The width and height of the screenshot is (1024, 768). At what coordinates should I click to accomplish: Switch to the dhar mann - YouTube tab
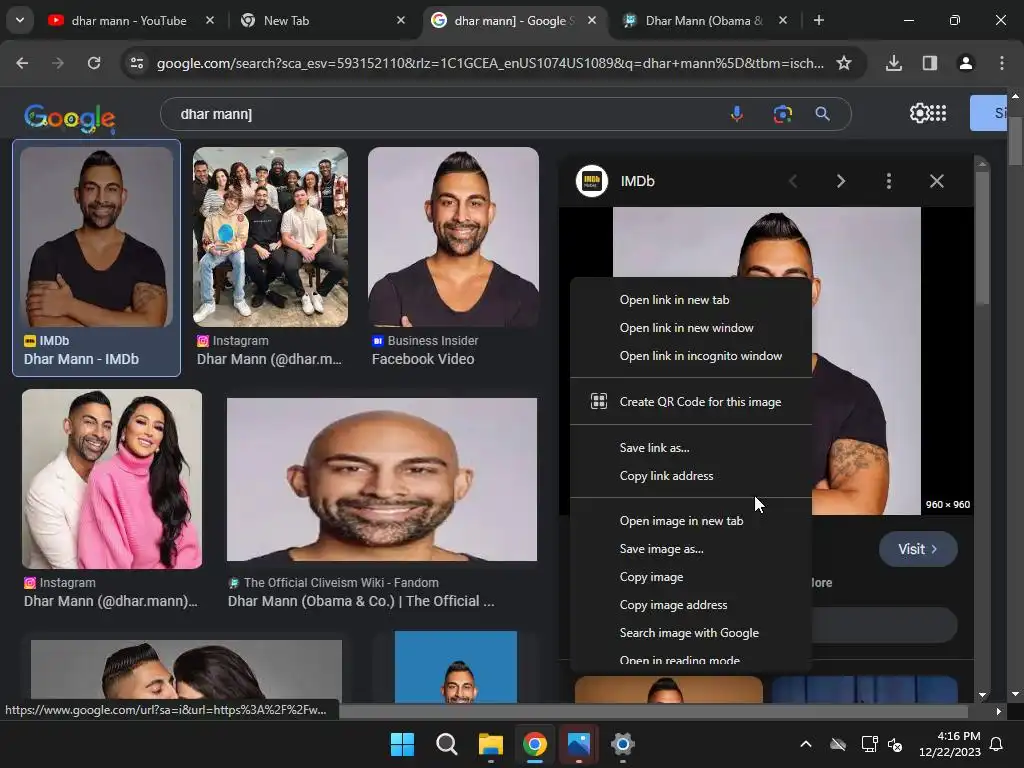(129, 20)
